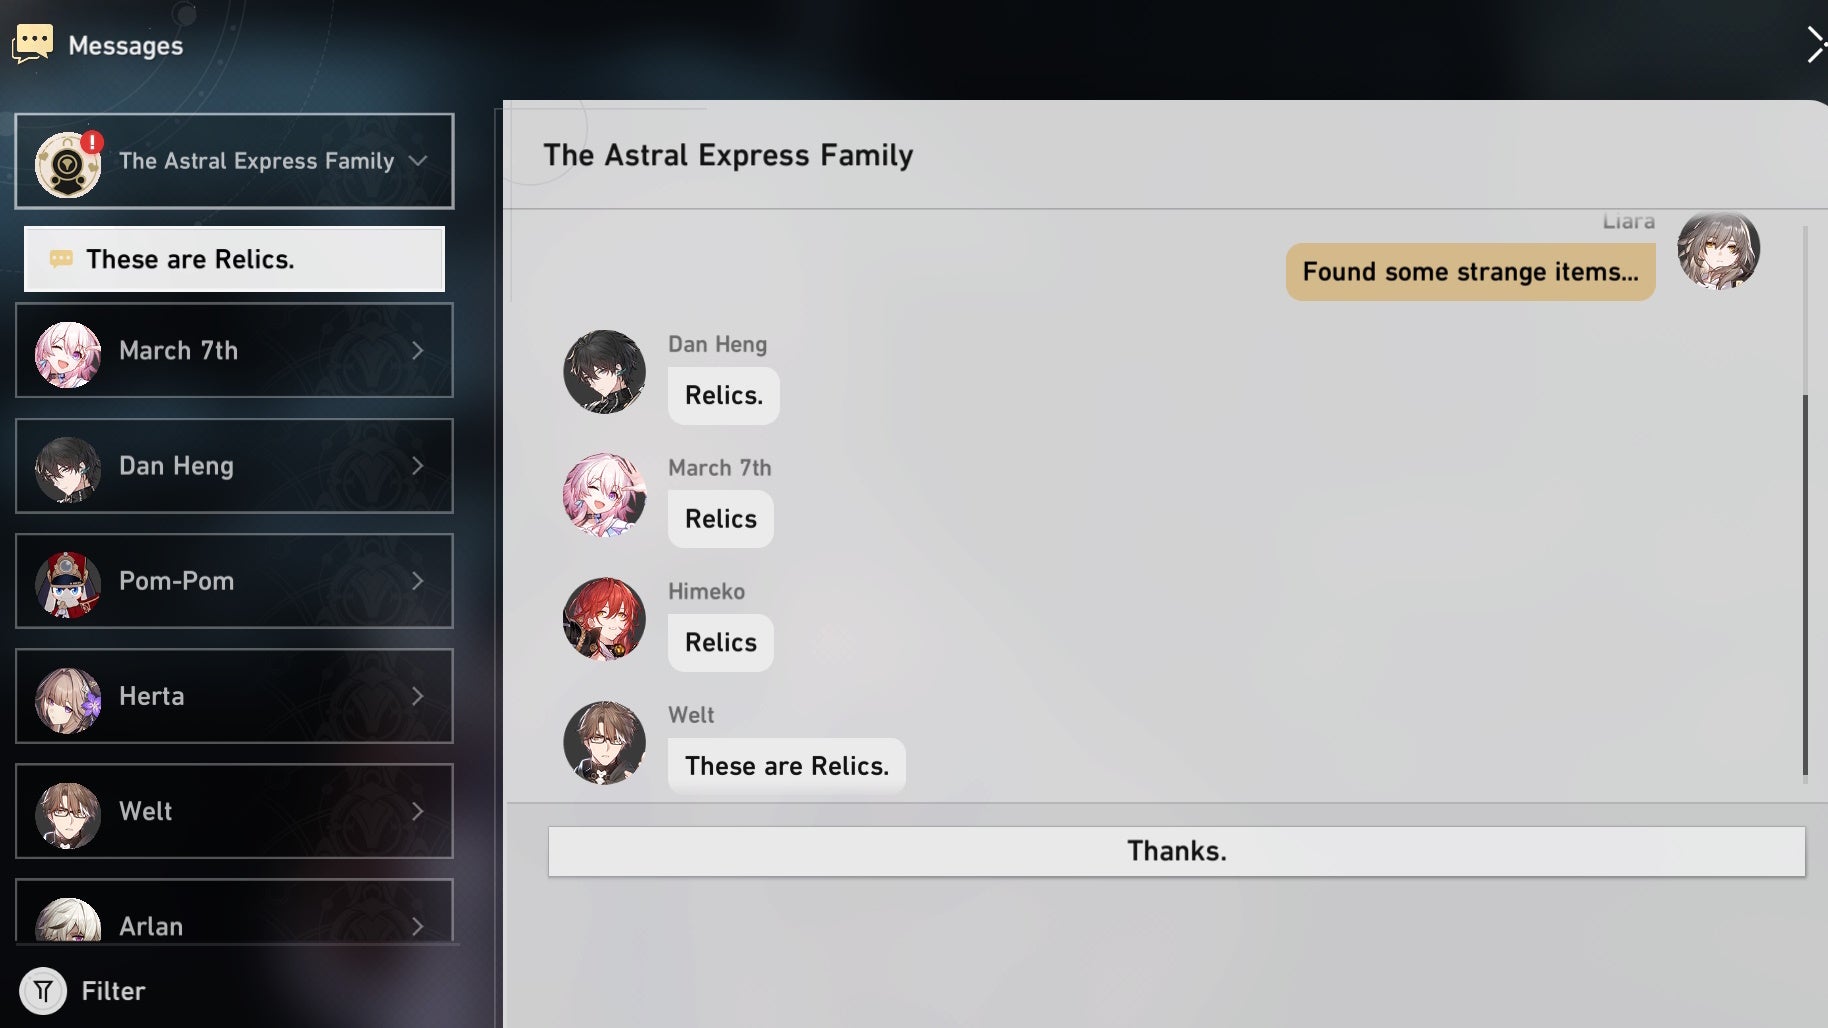Click March 7th's avatar in the chat
Viewport: 1828px width, 1028px height.
pyautogui.click(x=604, y=495)
